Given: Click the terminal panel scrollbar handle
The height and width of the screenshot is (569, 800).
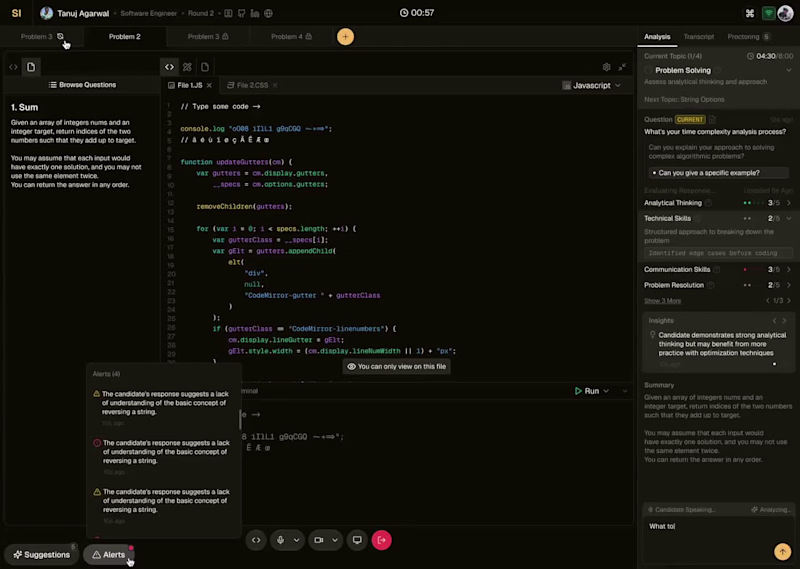Looking at the screenshot, I should [x=240, y=420].
